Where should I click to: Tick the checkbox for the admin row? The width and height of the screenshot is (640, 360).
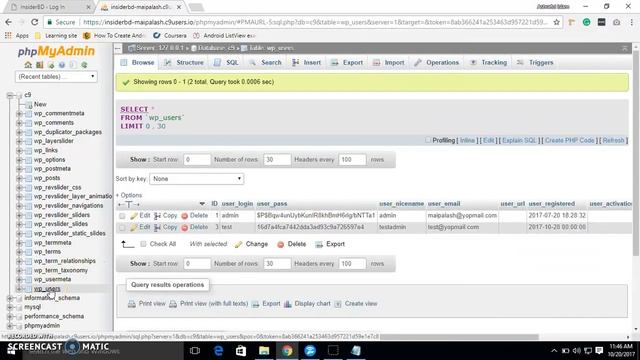pos(122,216)
